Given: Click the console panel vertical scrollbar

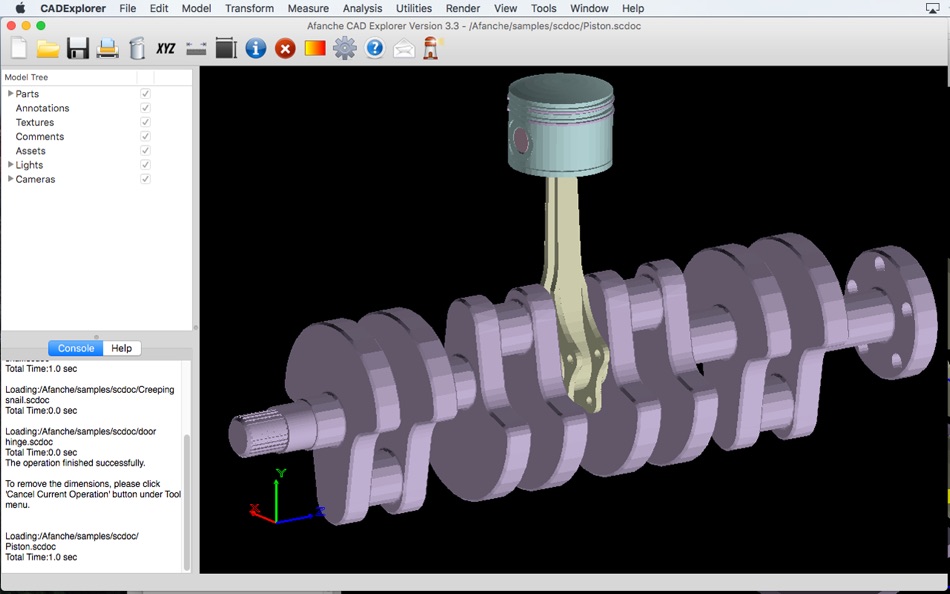Looking at the screenshot, I should (187, 503).
